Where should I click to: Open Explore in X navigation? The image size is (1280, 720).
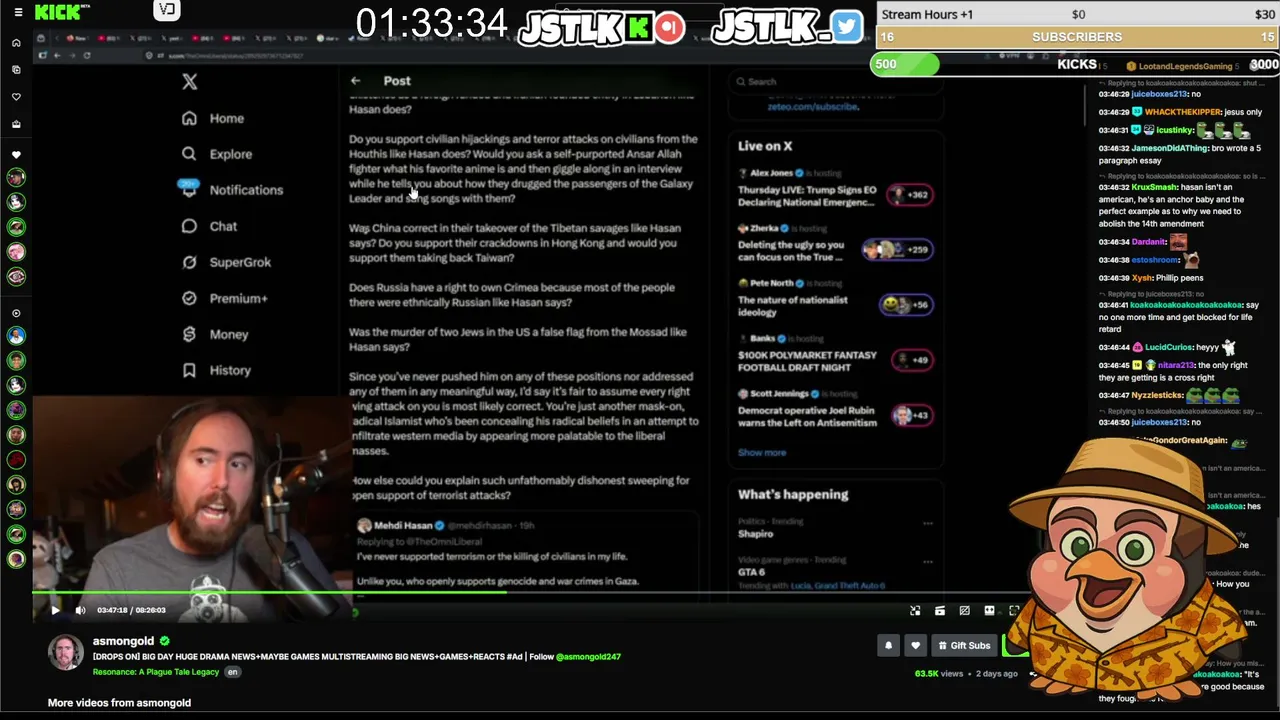click(x=217, y=154)
